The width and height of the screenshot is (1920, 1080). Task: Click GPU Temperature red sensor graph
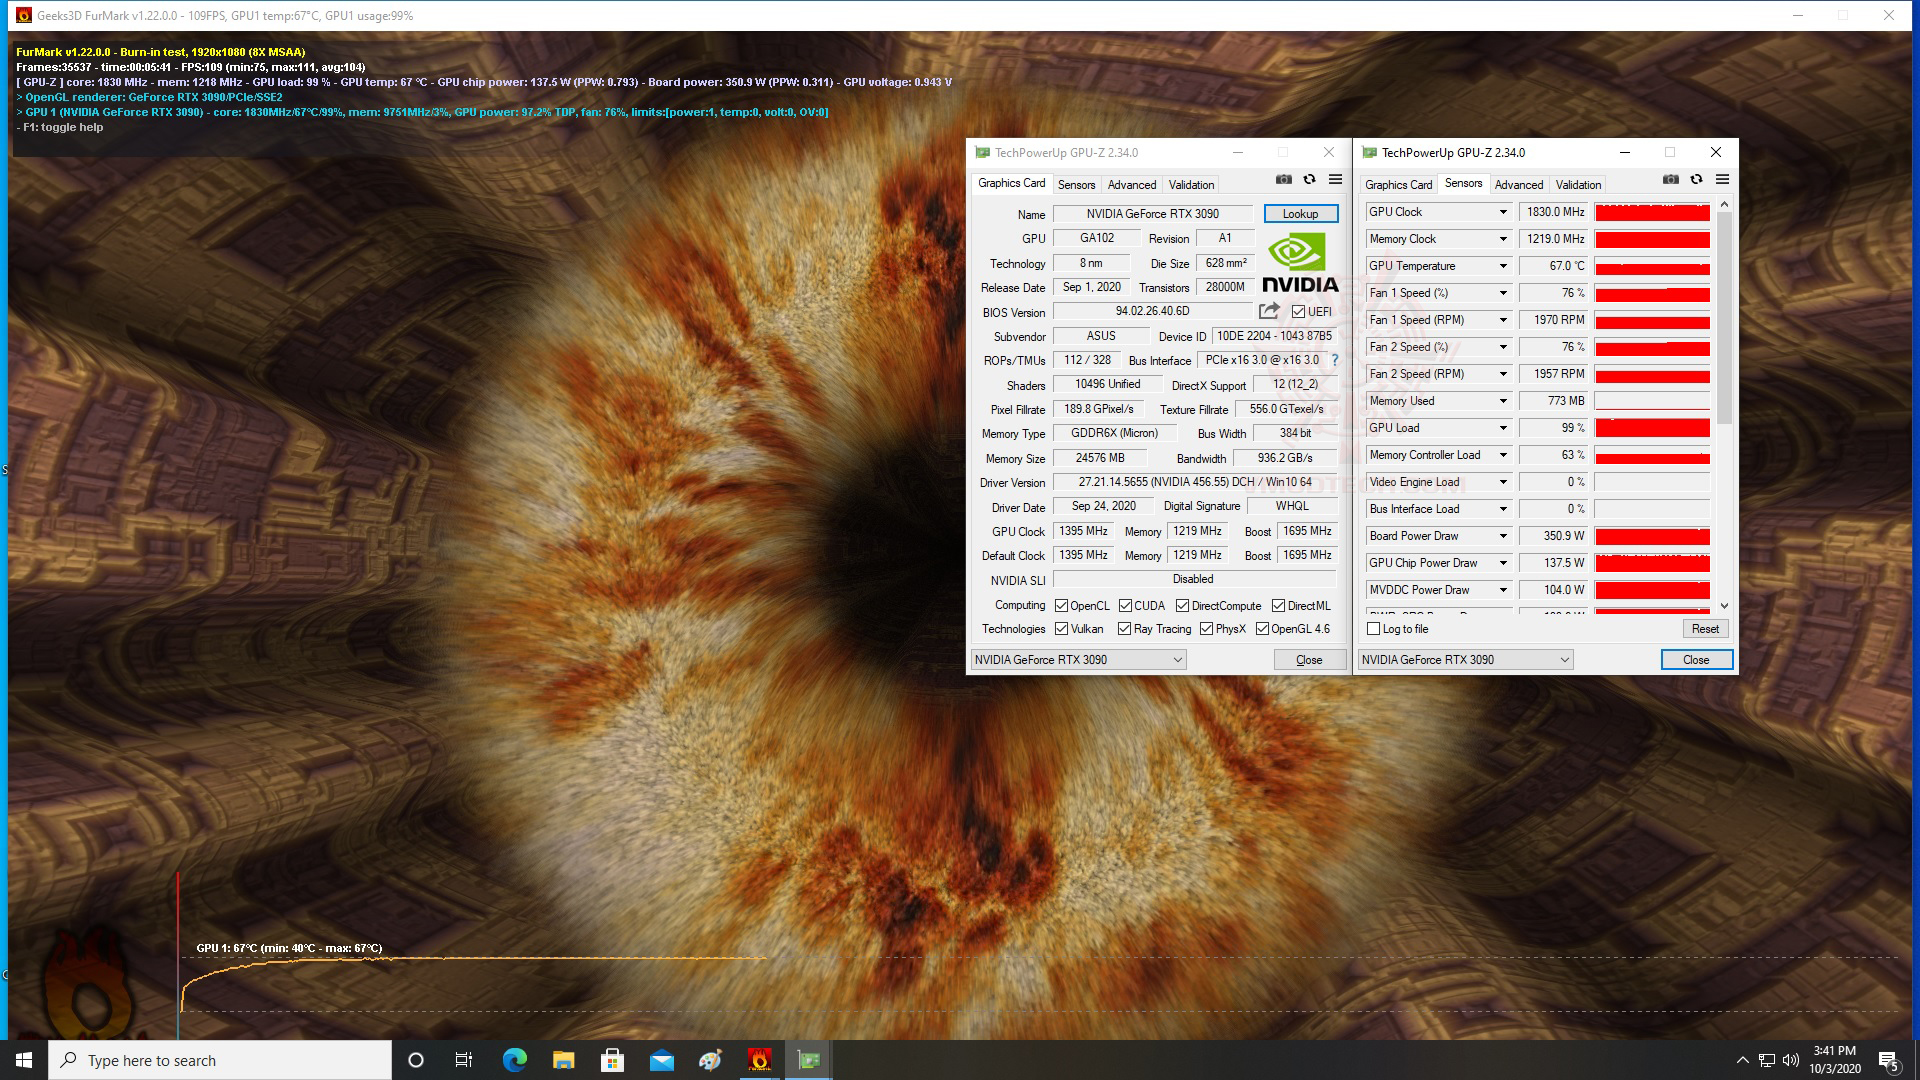pos(1652,266)
